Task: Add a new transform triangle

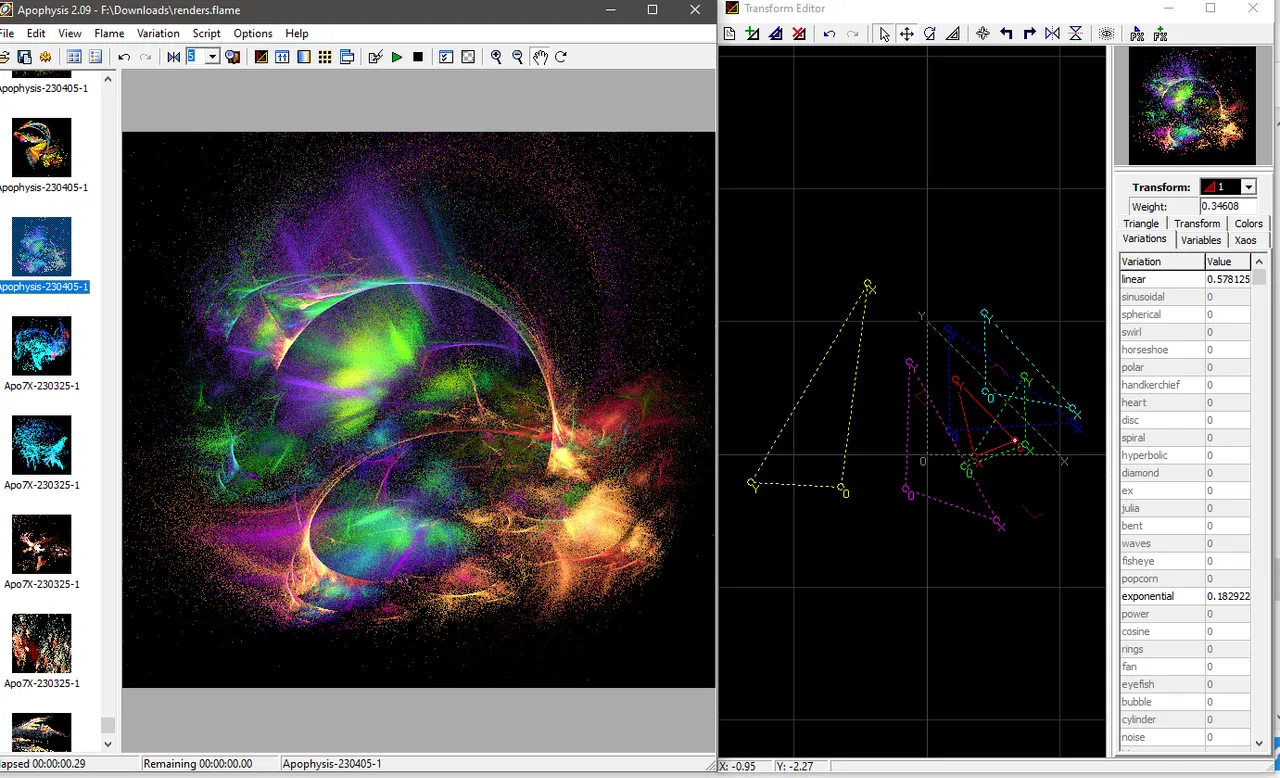Action: [753, 34]
